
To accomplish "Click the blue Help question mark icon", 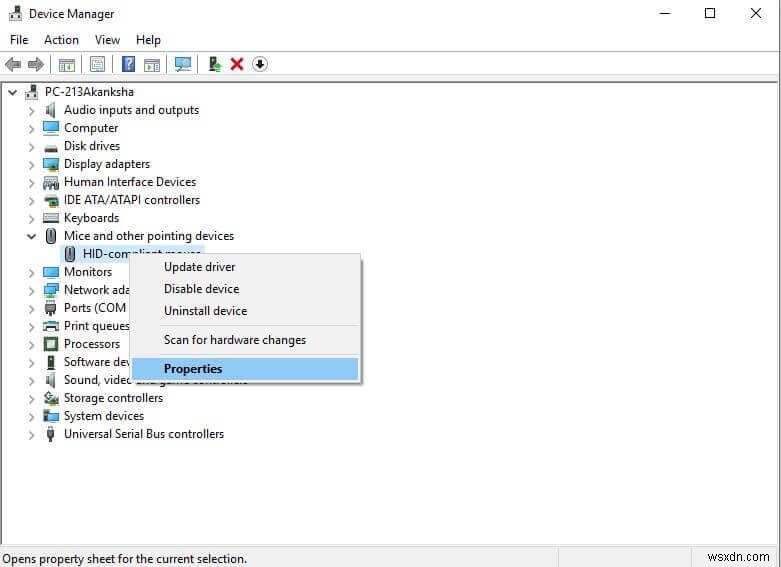I will [129, 64].
